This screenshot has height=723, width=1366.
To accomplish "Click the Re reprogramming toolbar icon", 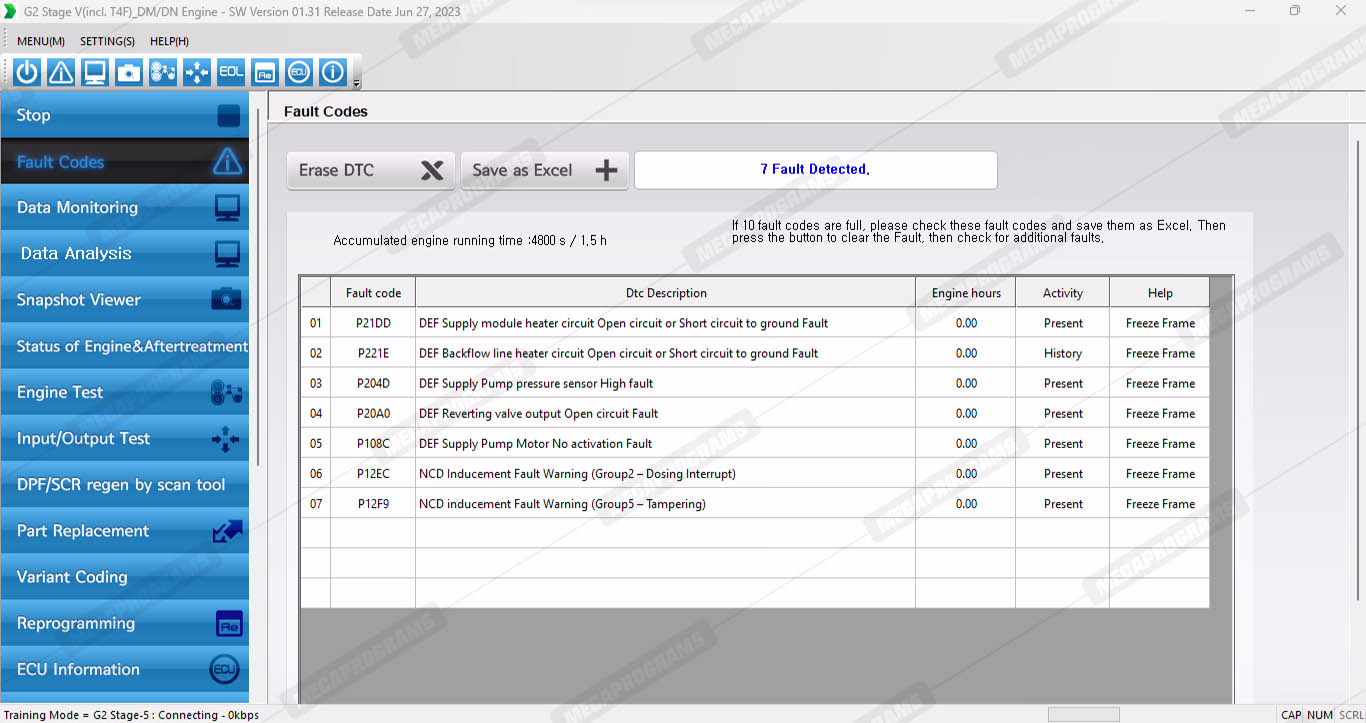I will click(x=265, y=72).
